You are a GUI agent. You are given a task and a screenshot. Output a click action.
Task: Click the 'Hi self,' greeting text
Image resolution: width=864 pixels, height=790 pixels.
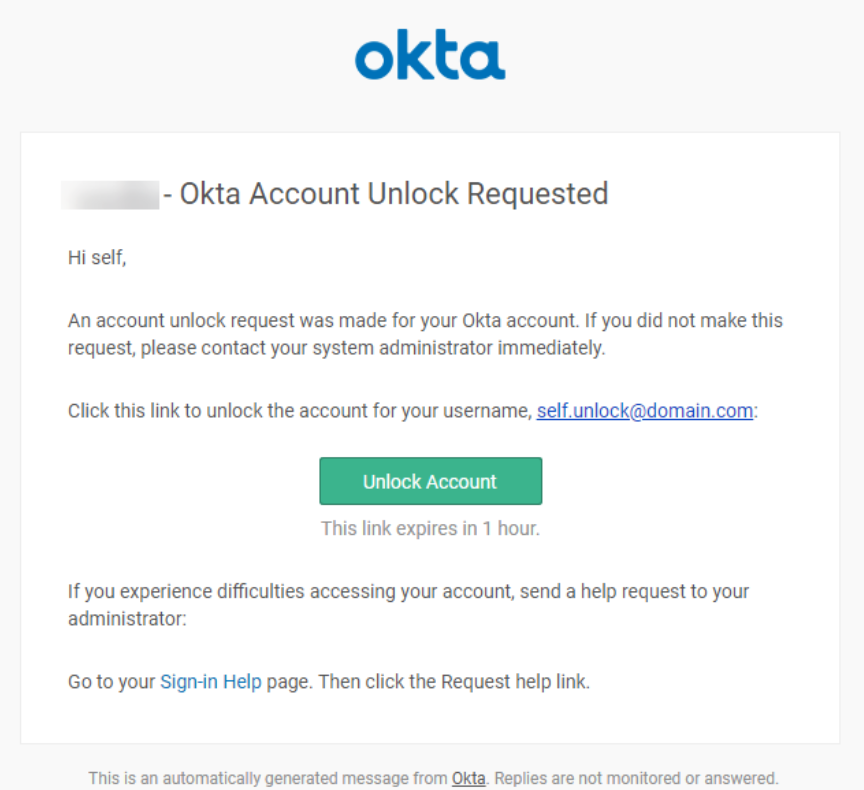(x=97, y=258)
